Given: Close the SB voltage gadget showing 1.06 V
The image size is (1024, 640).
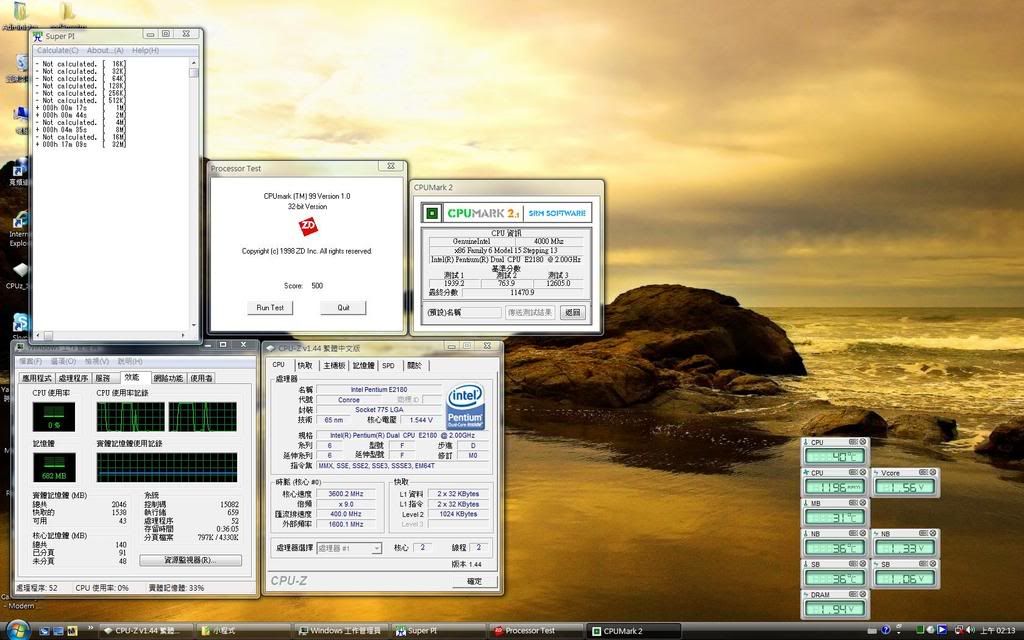Looking at the screenshot, I should (933, 564).
